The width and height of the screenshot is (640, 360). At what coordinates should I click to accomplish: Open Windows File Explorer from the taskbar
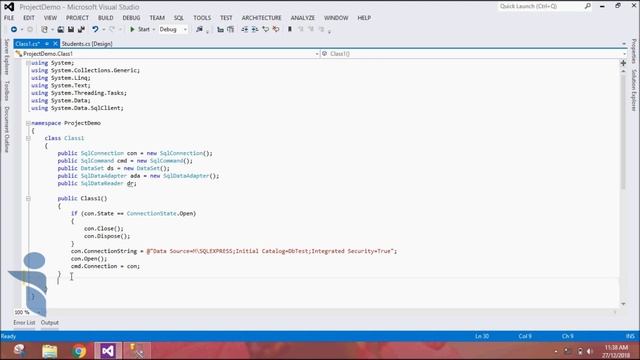(x=50, y=351)
